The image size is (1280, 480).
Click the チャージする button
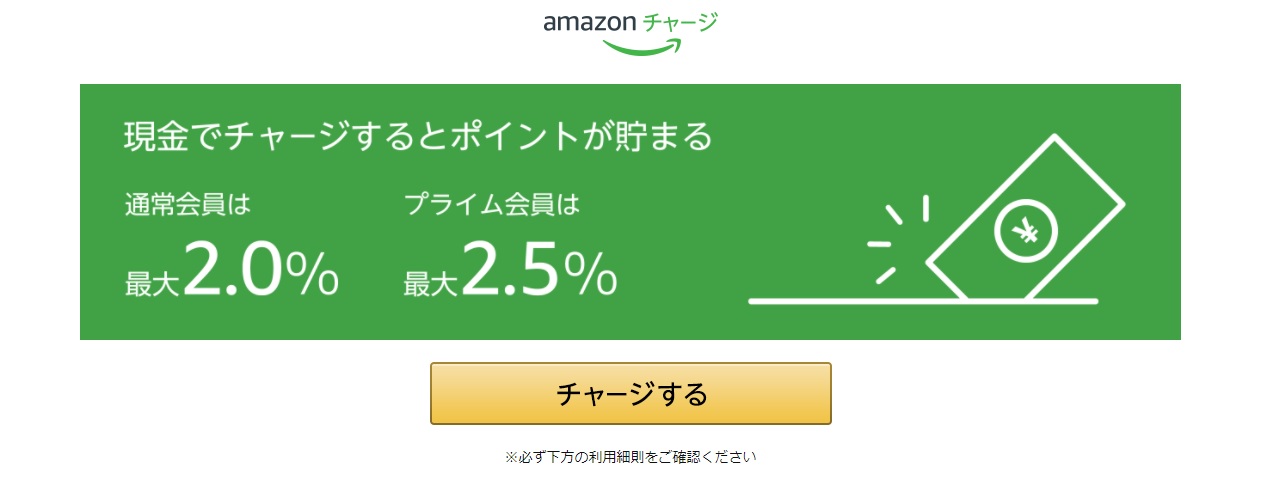click(x=631, y=393)
